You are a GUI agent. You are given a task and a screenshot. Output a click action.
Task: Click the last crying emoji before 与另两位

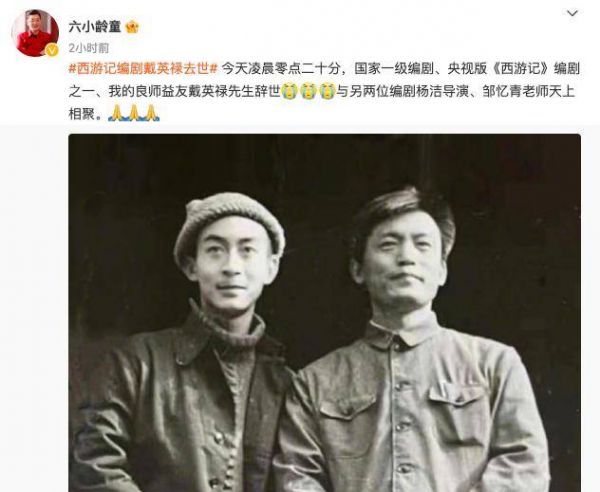[327, 91]
